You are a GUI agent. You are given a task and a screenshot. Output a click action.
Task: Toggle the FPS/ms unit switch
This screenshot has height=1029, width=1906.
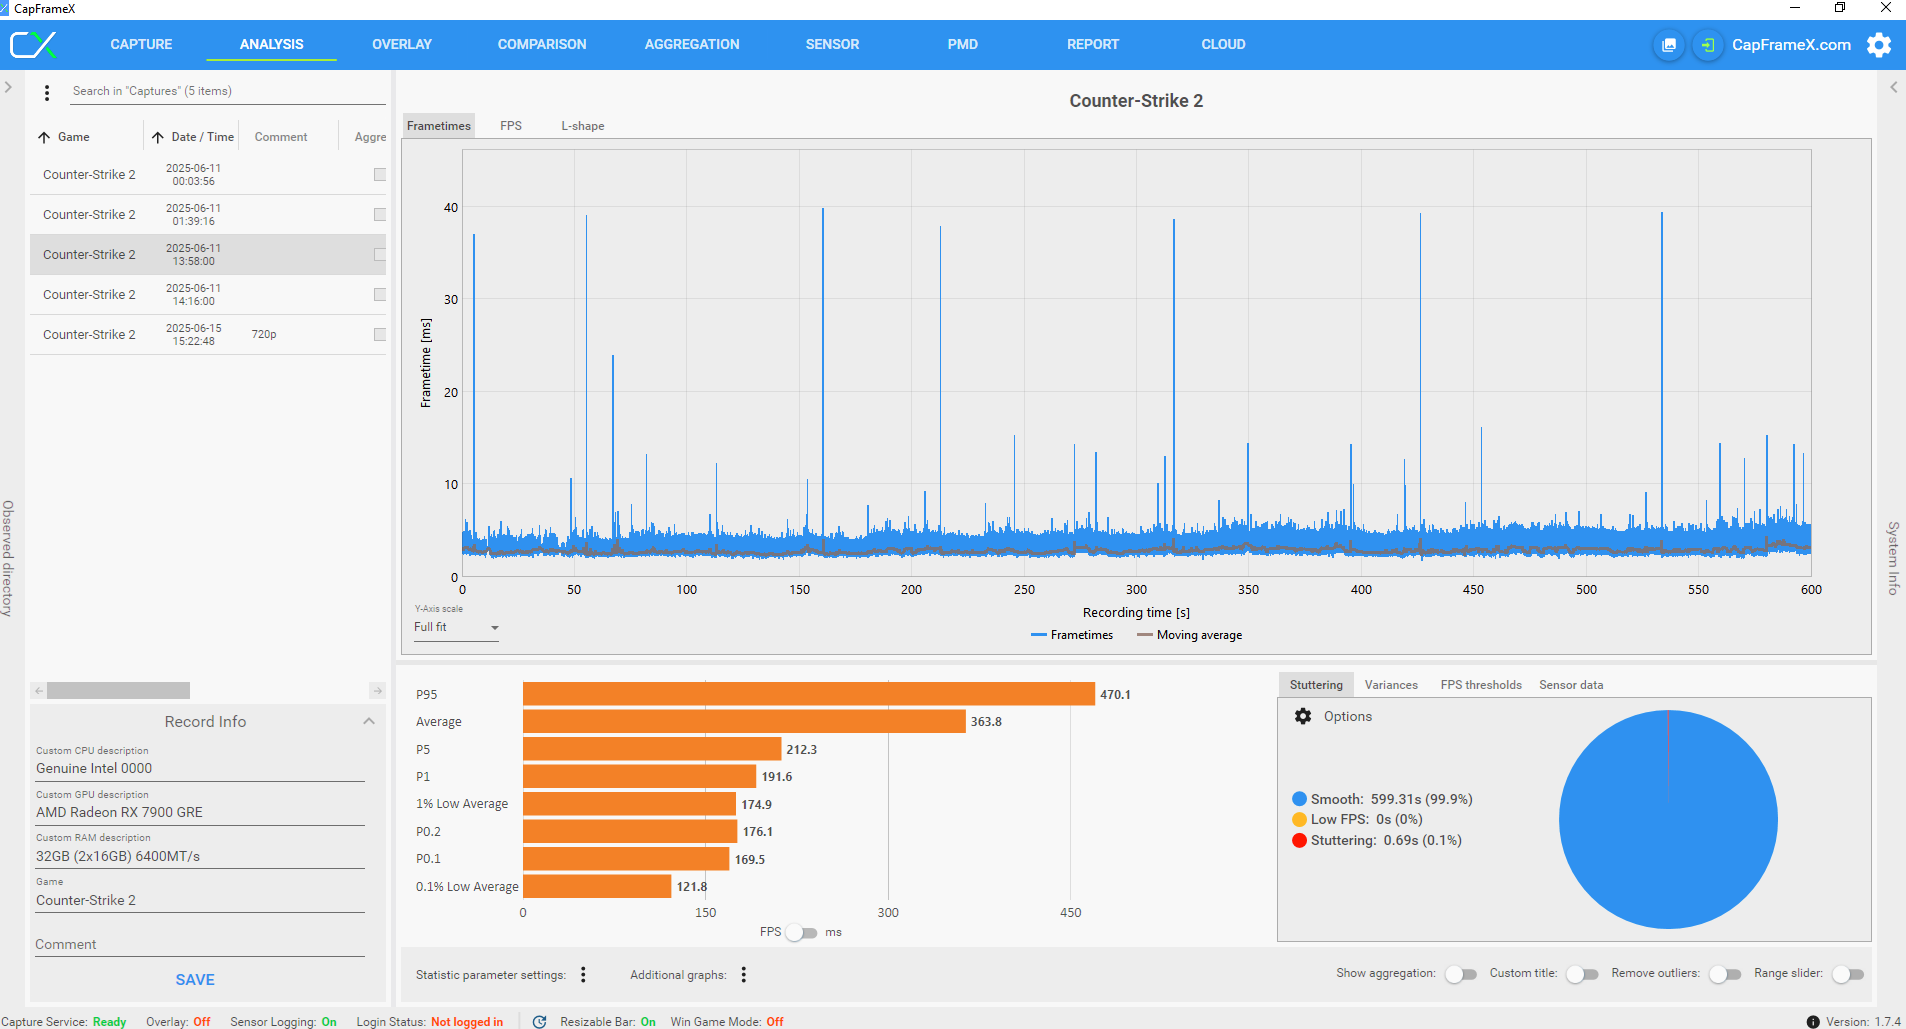(x=801, y=933)
